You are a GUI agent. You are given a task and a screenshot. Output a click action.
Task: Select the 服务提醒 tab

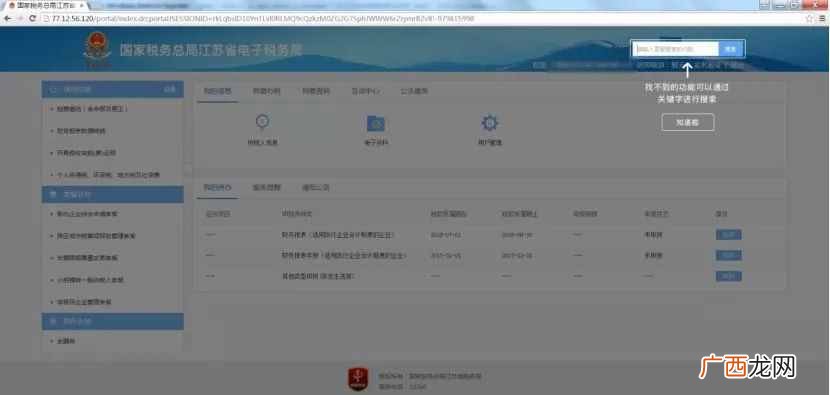pos(266,187)
